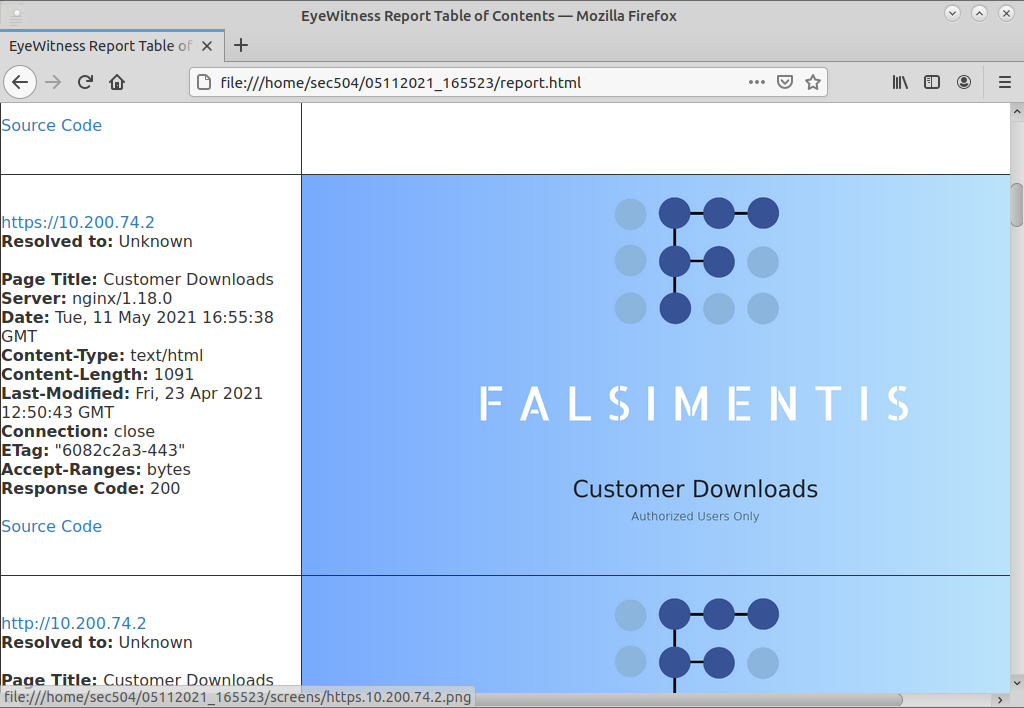Click the 'Accept-Ranges: bytes' line
Screen dimensions: 1024x708
[x=96, y=470]
